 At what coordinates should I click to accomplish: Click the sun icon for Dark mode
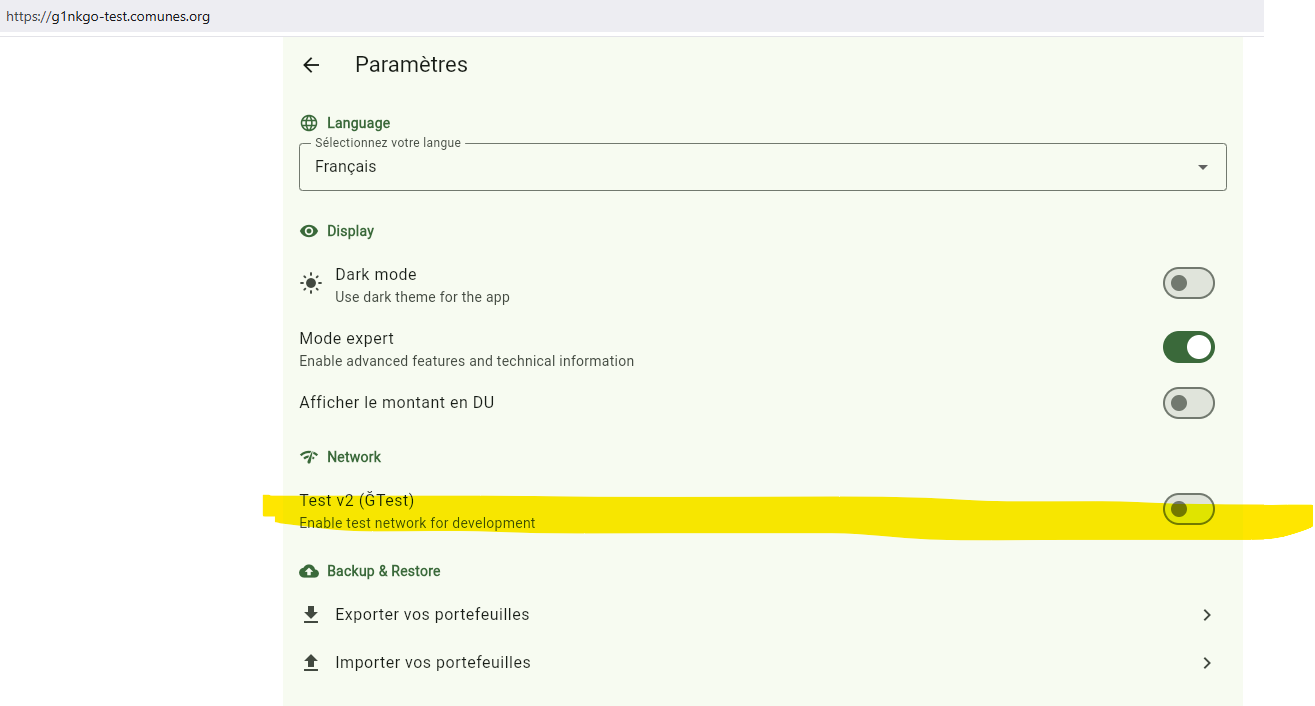(x=311, y=284)
